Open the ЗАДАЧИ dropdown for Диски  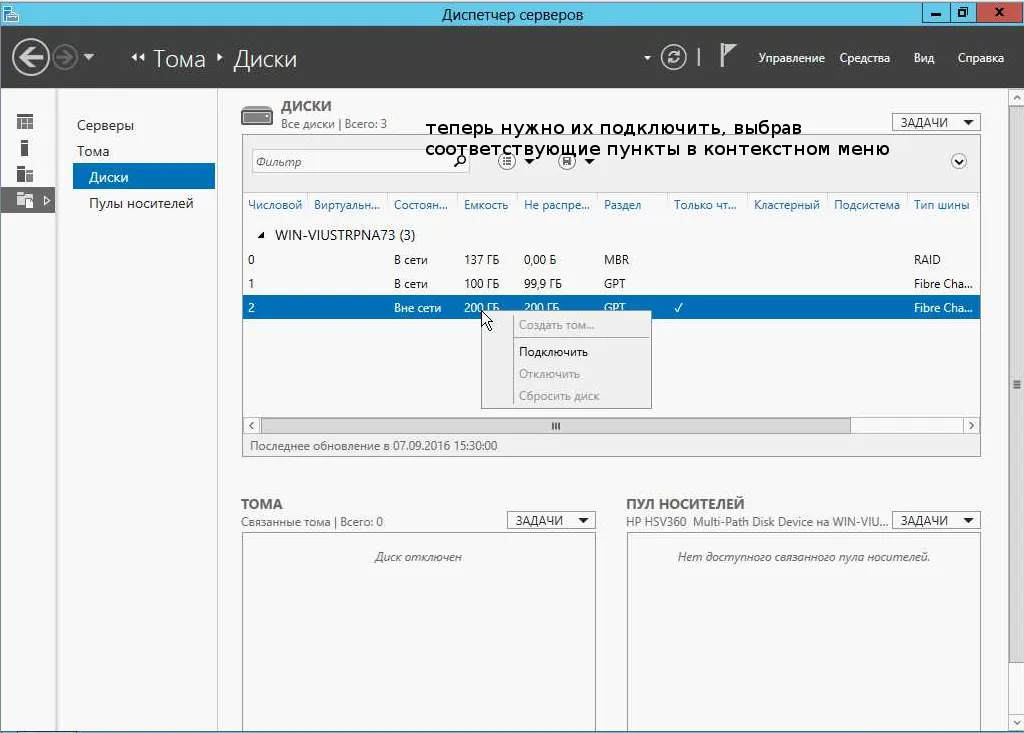pos(936,122)
